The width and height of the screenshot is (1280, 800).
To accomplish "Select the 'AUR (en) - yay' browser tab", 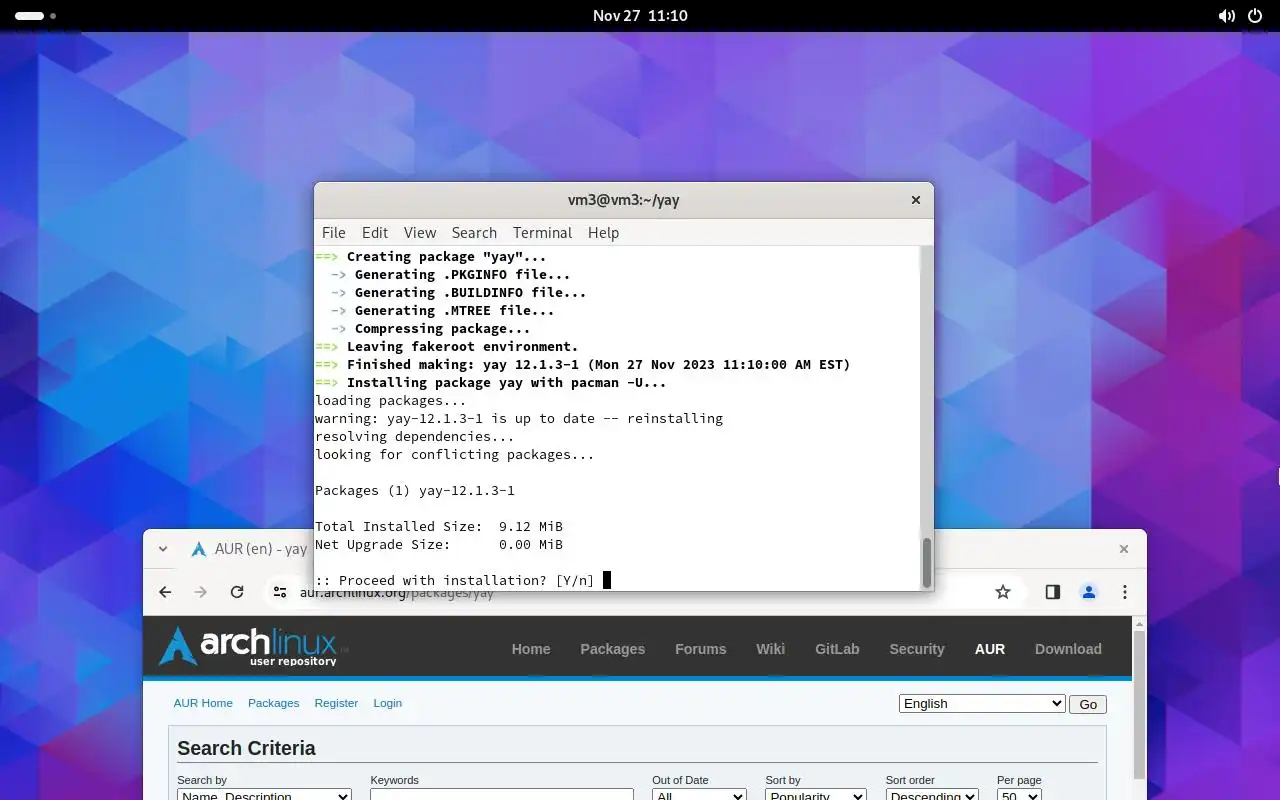I will [x=248, y=549].
